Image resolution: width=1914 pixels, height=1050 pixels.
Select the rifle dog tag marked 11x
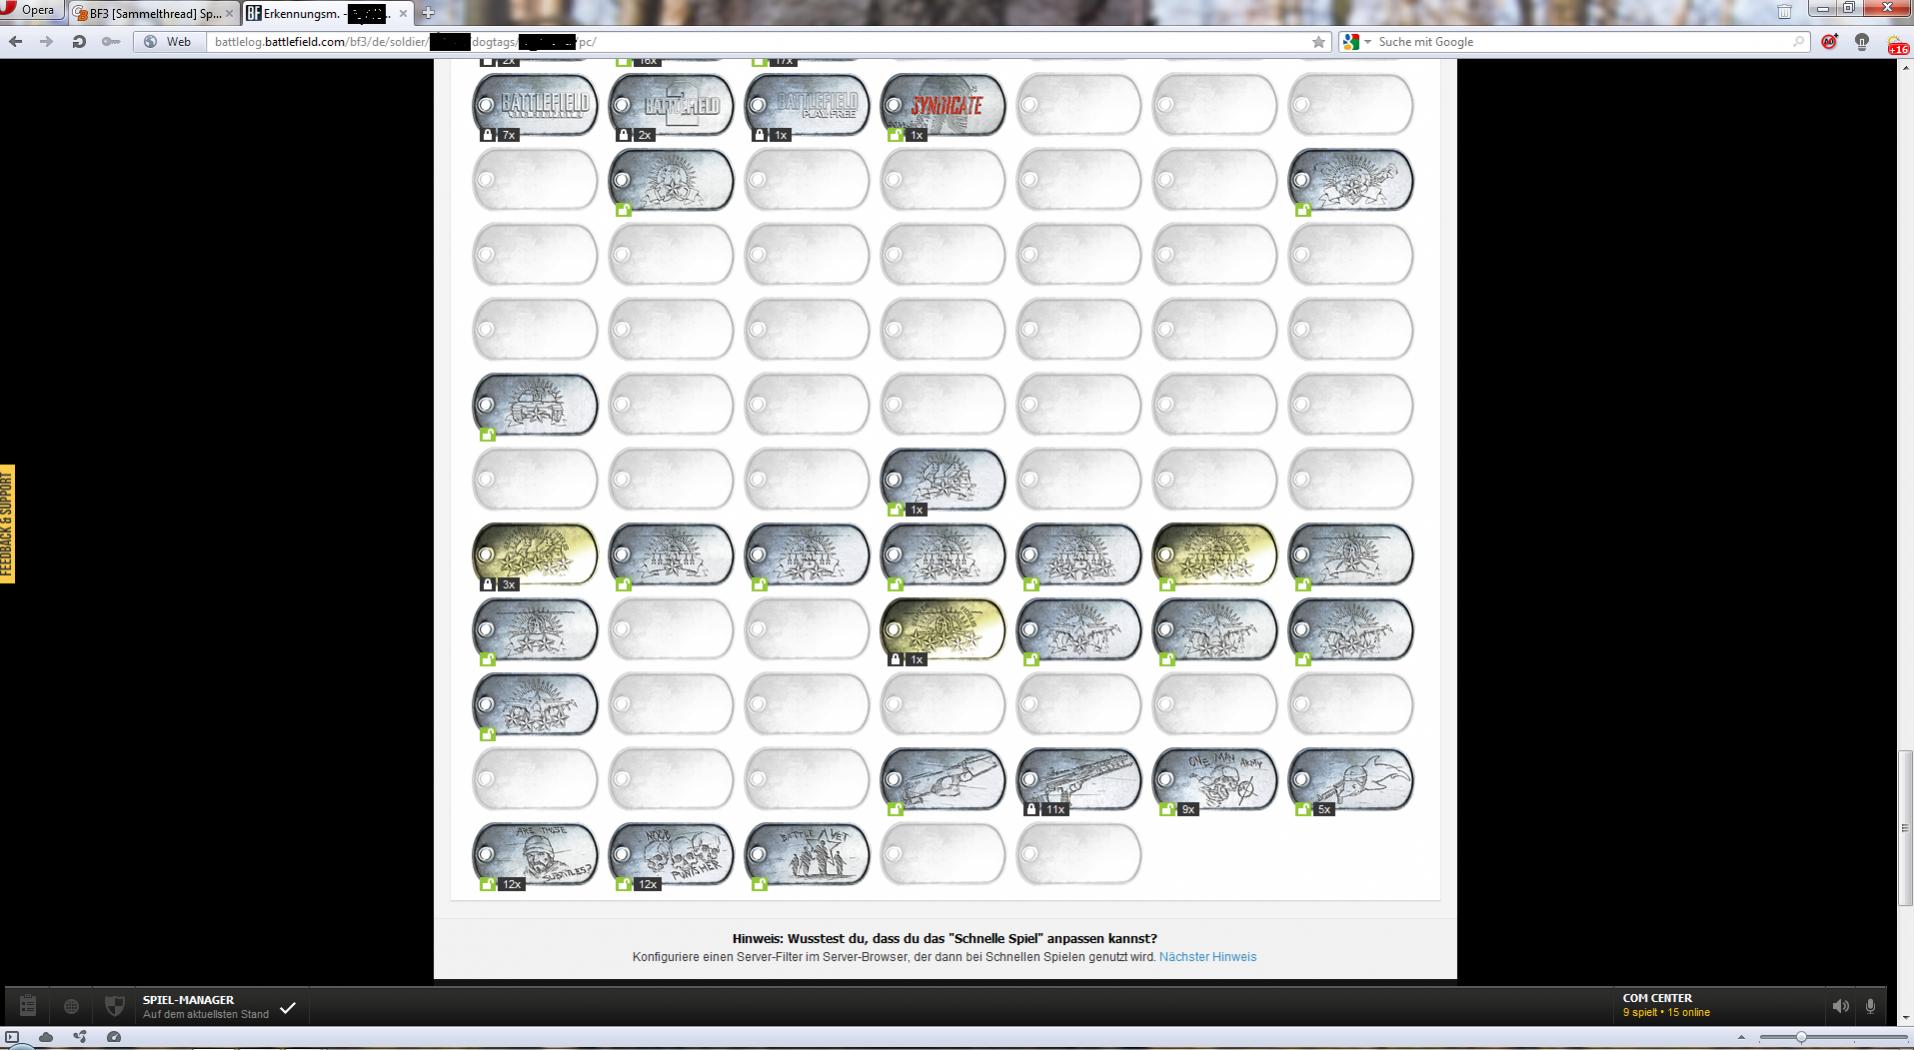click(x=1079, y=780)
